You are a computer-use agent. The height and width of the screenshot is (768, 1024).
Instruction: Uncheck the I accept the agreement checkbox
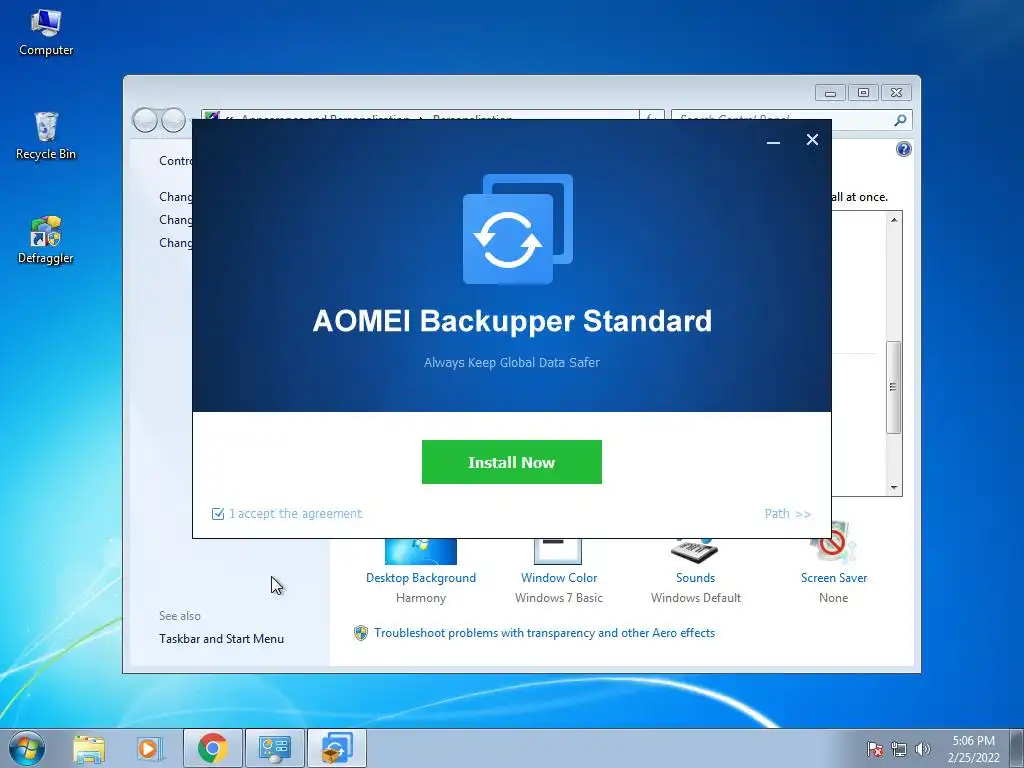218,514
